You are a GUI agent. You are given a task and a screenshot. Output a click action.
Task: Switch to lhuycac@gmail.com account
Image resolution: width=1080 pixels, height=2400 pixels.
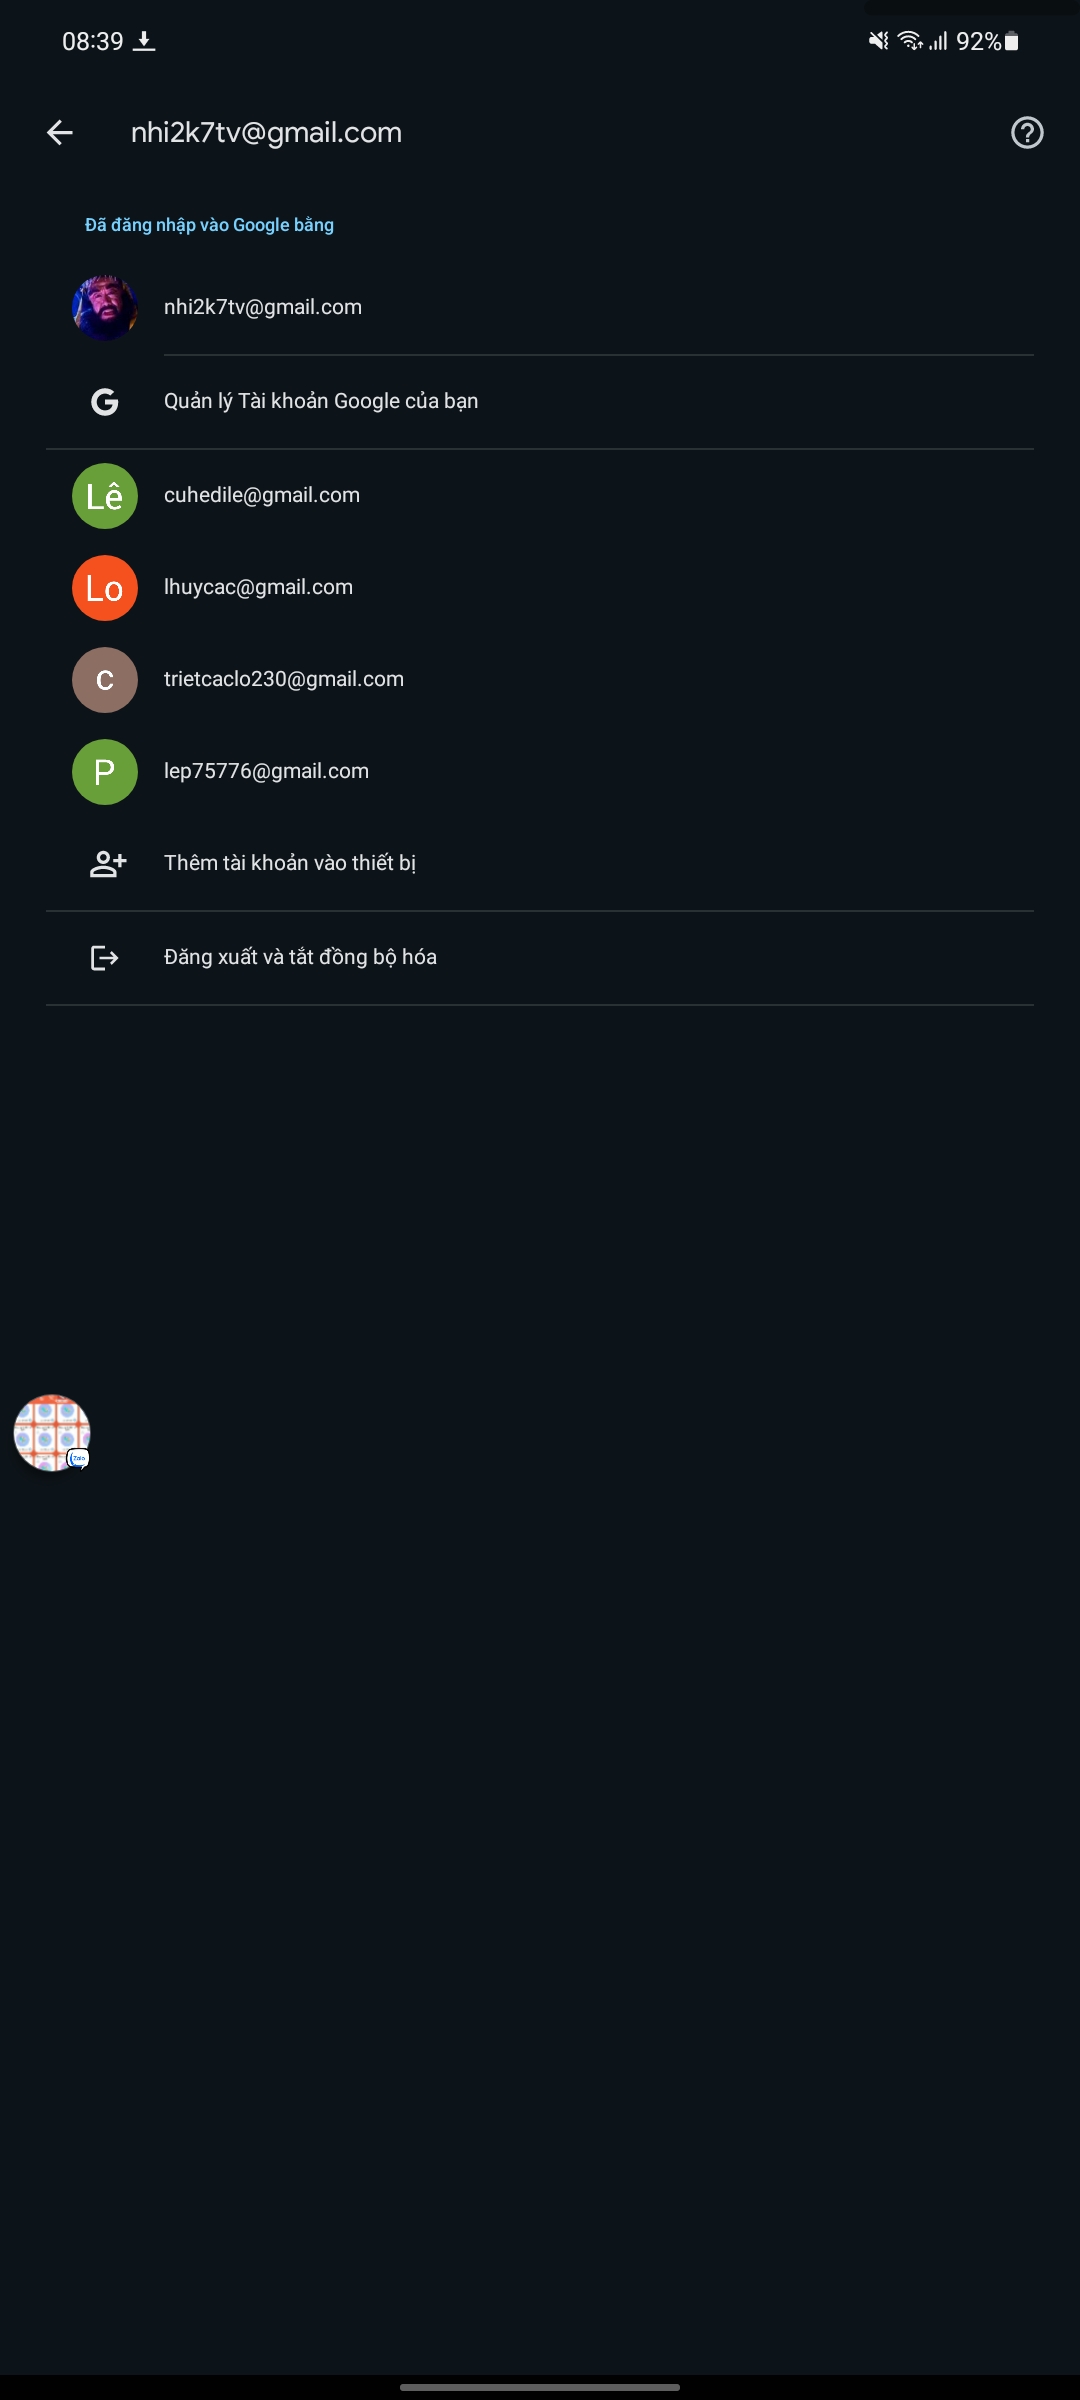pyautogui.click(x=258, y=587)
